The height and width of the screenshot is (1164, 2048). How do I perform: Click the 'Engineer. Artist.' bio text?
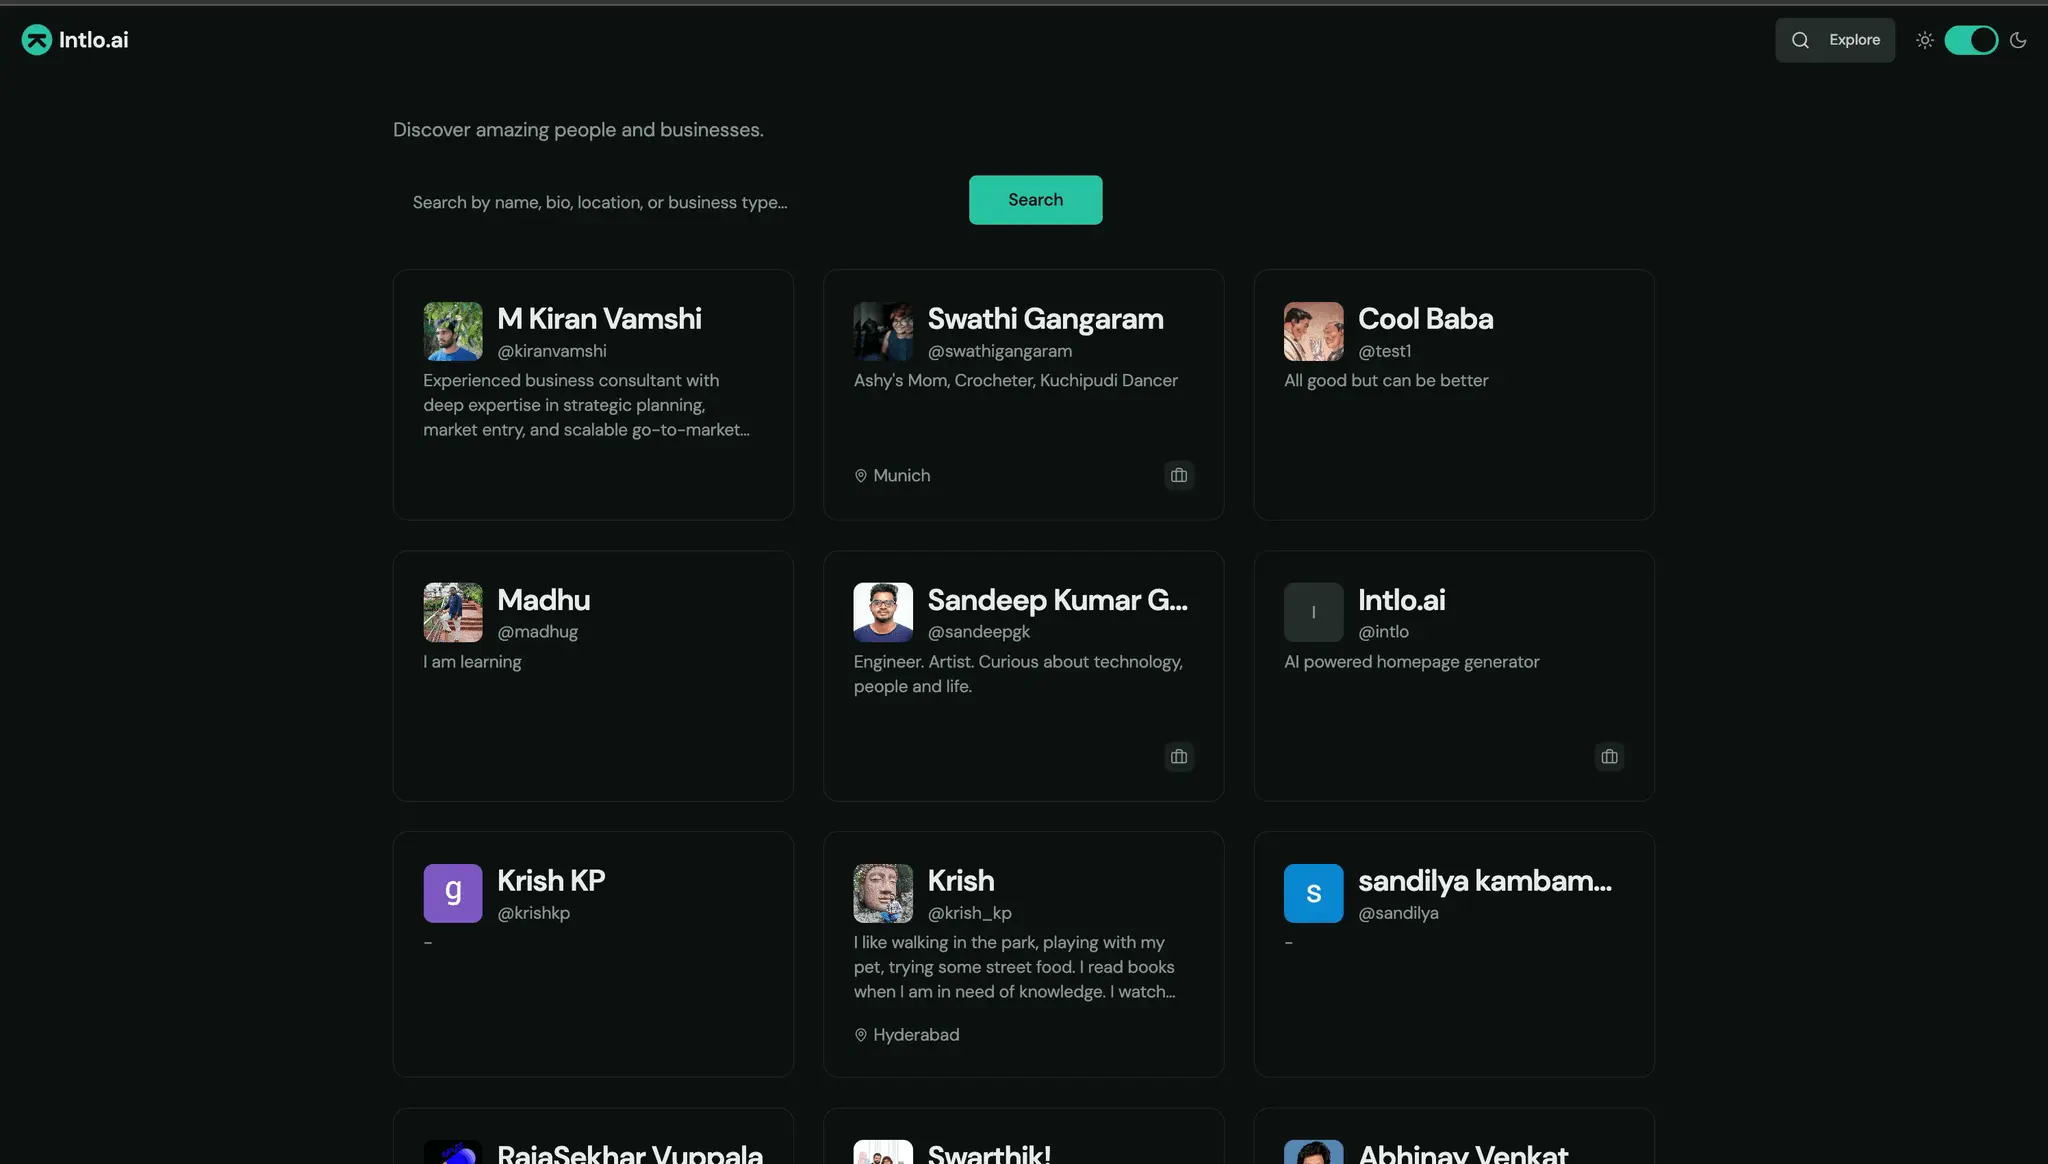click(1018, 674)
